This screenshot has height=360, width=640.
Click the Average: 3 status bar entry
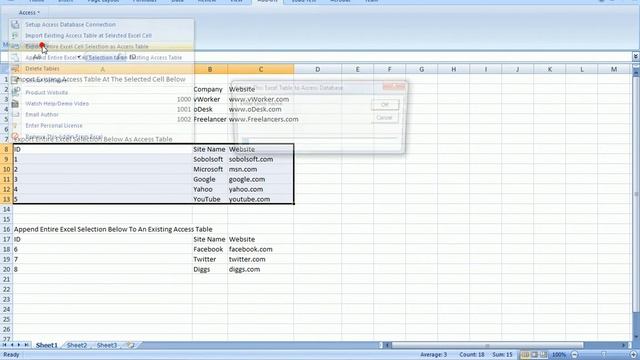click(433, 355)
